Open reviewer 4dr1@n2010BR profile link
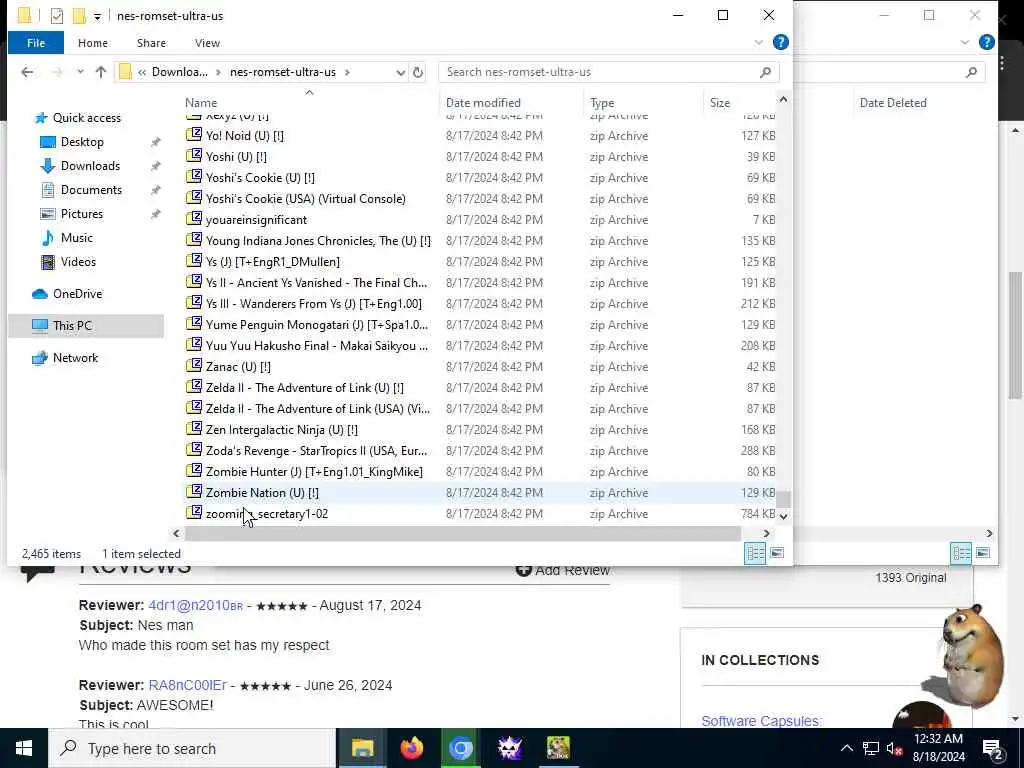 pos(196,605)
